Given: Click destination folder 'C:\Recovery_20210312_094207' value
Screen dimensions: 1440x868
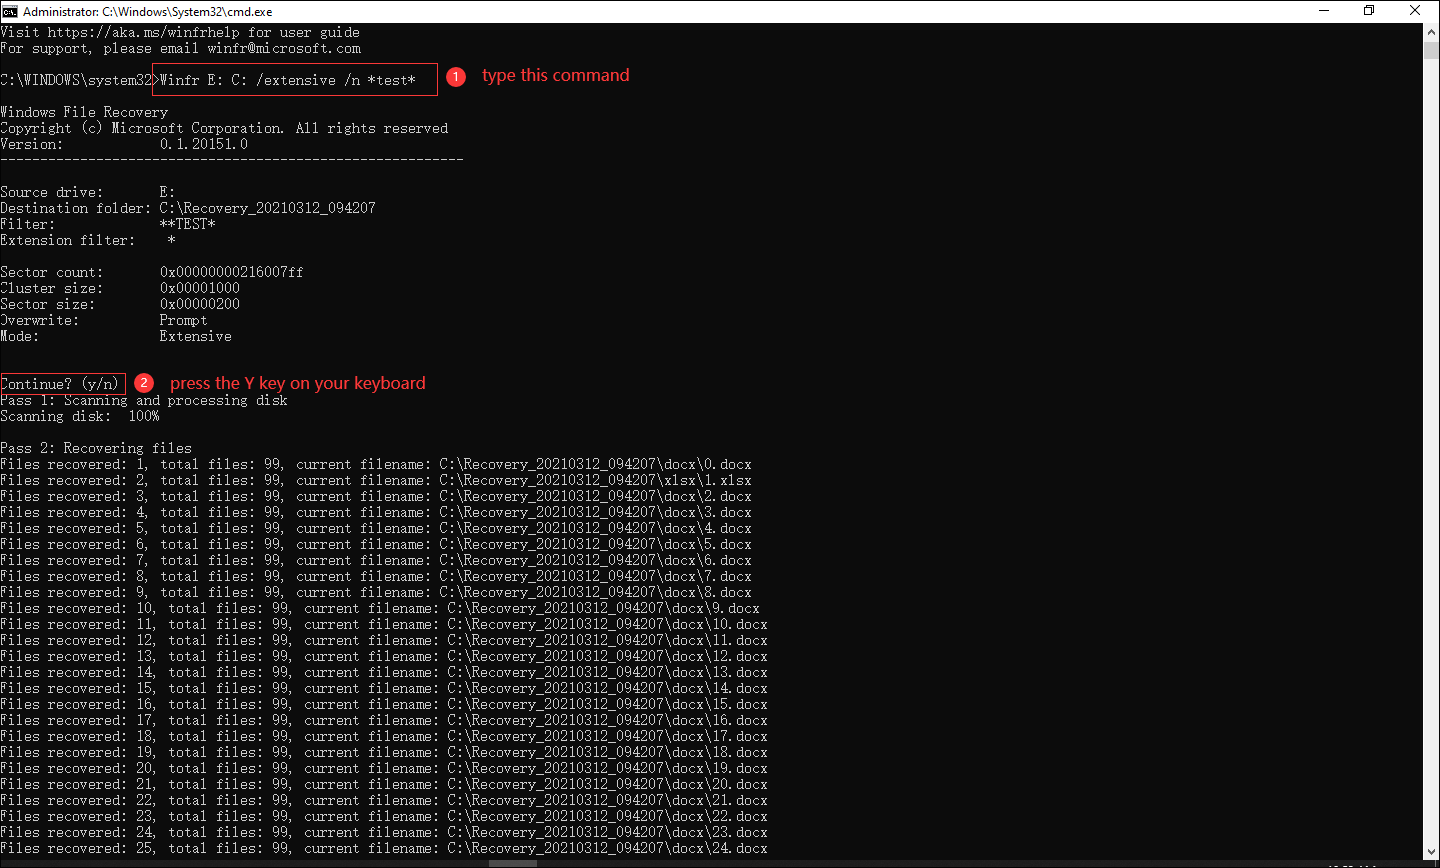Looking at the screenshot, I should tap(268, 208).
